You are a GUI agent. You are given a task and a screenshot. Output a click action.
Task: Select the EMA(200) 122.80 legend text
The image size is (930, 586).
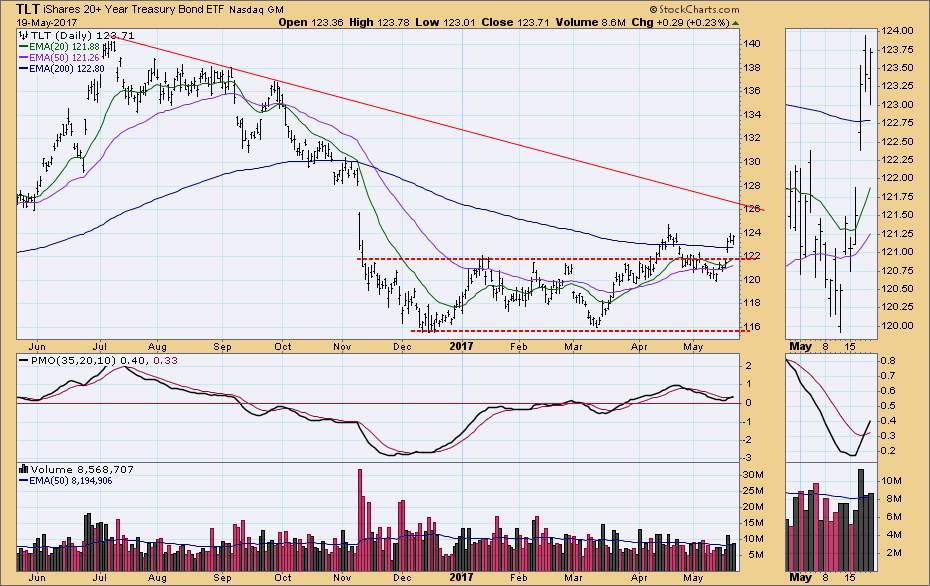click(66, 69)
